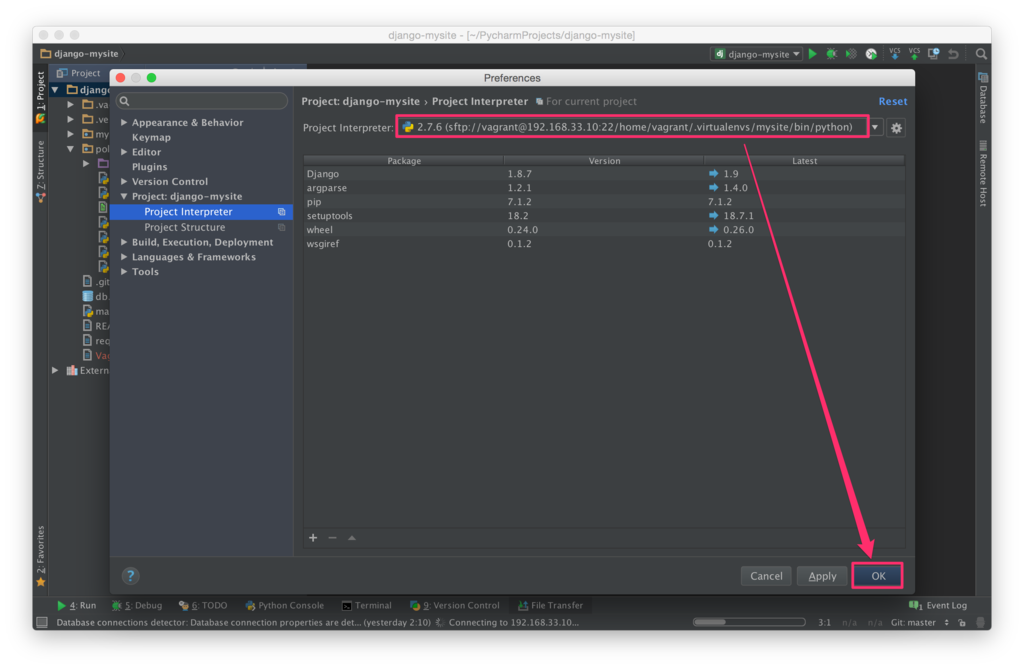This screenshot has height=669, width=1024.
Task: Open the 4: Run tool window
Action: pos(76,606)
